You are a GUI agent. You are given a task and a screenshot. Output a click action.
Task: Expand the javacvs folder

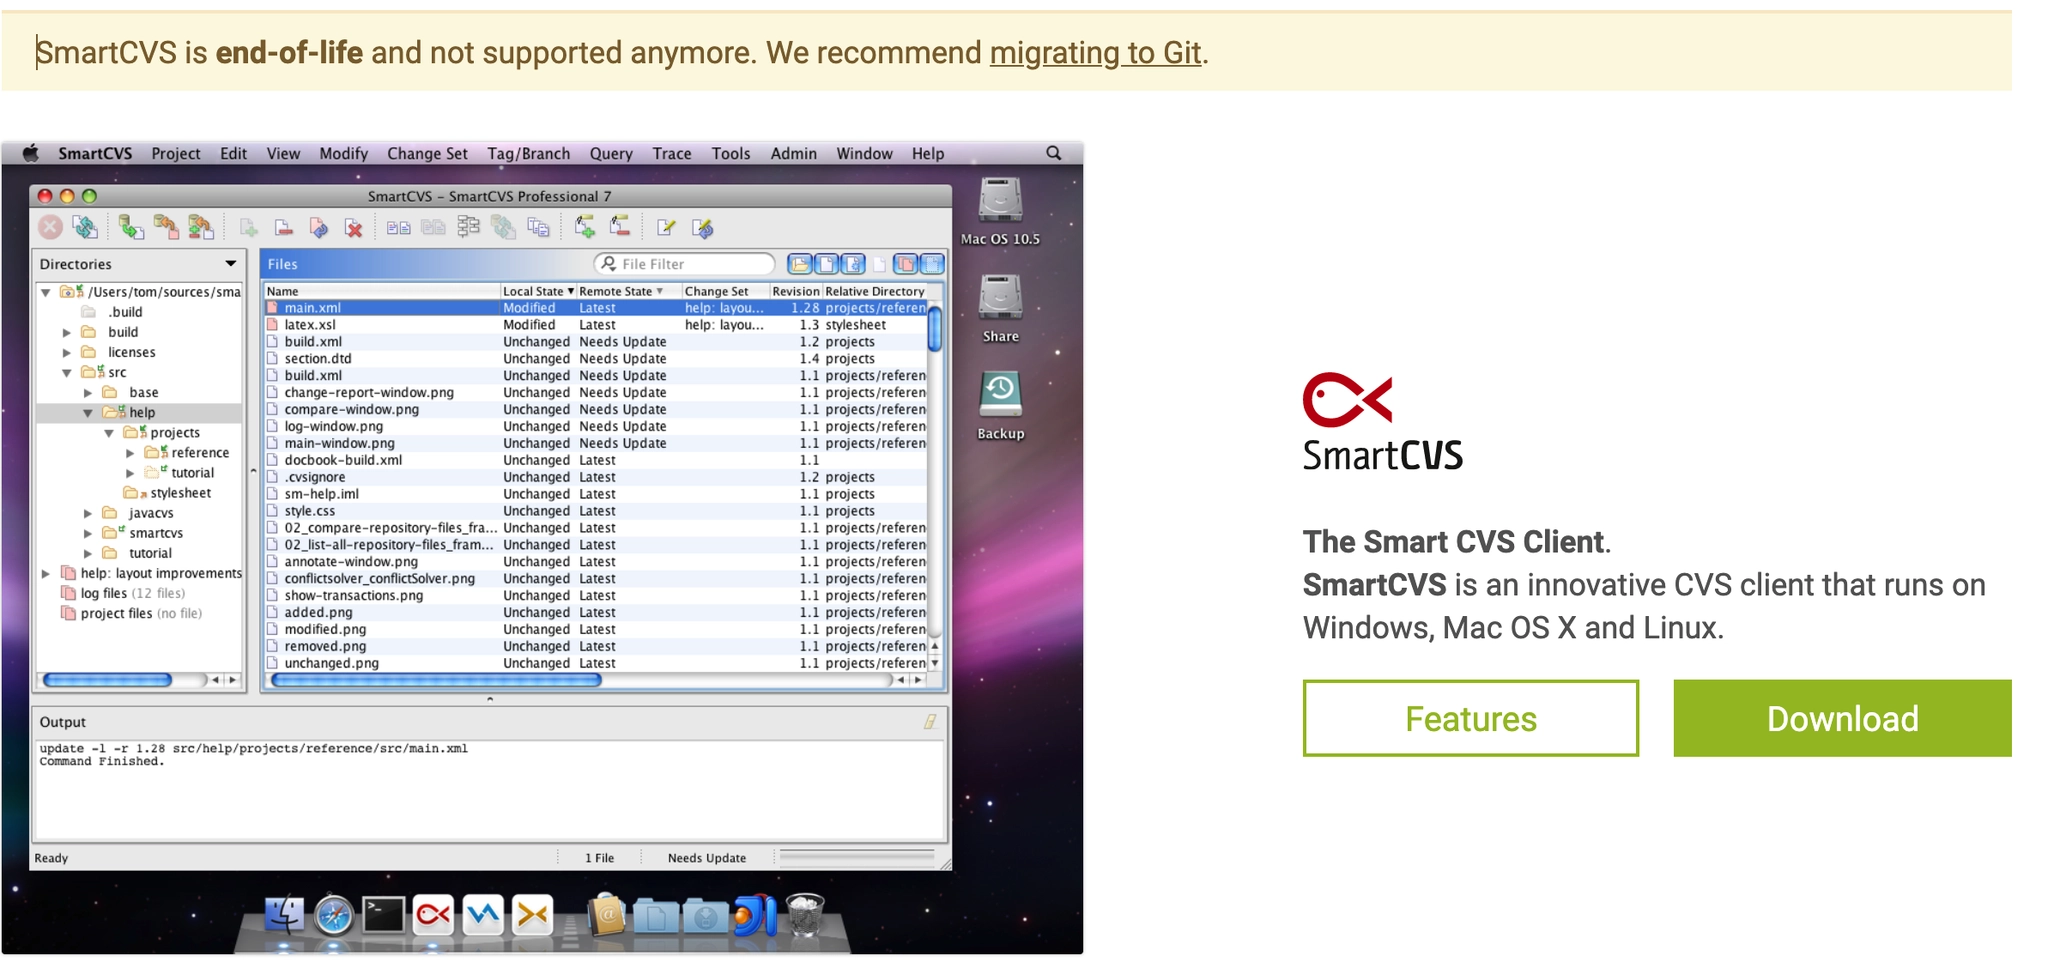[88, 513]
